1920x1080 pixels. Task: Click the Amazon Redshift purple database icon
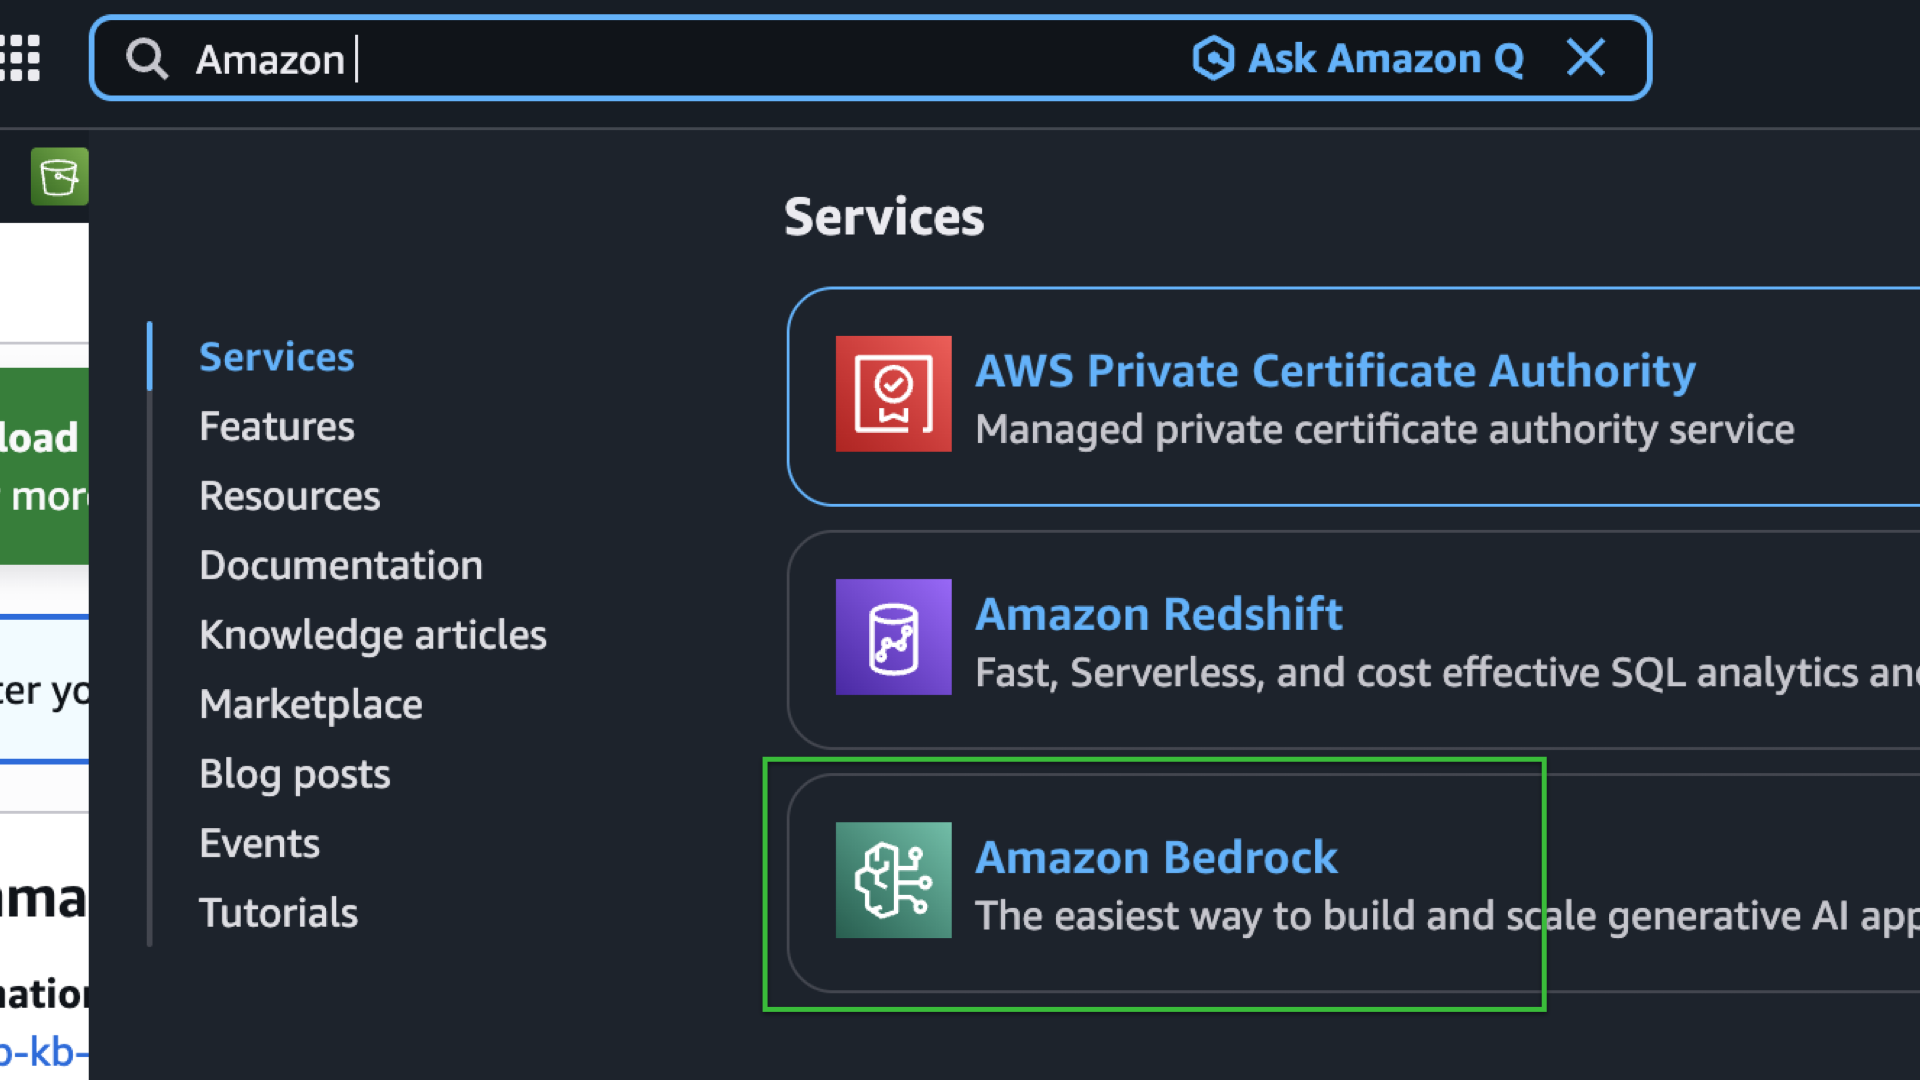click(893, 637)
